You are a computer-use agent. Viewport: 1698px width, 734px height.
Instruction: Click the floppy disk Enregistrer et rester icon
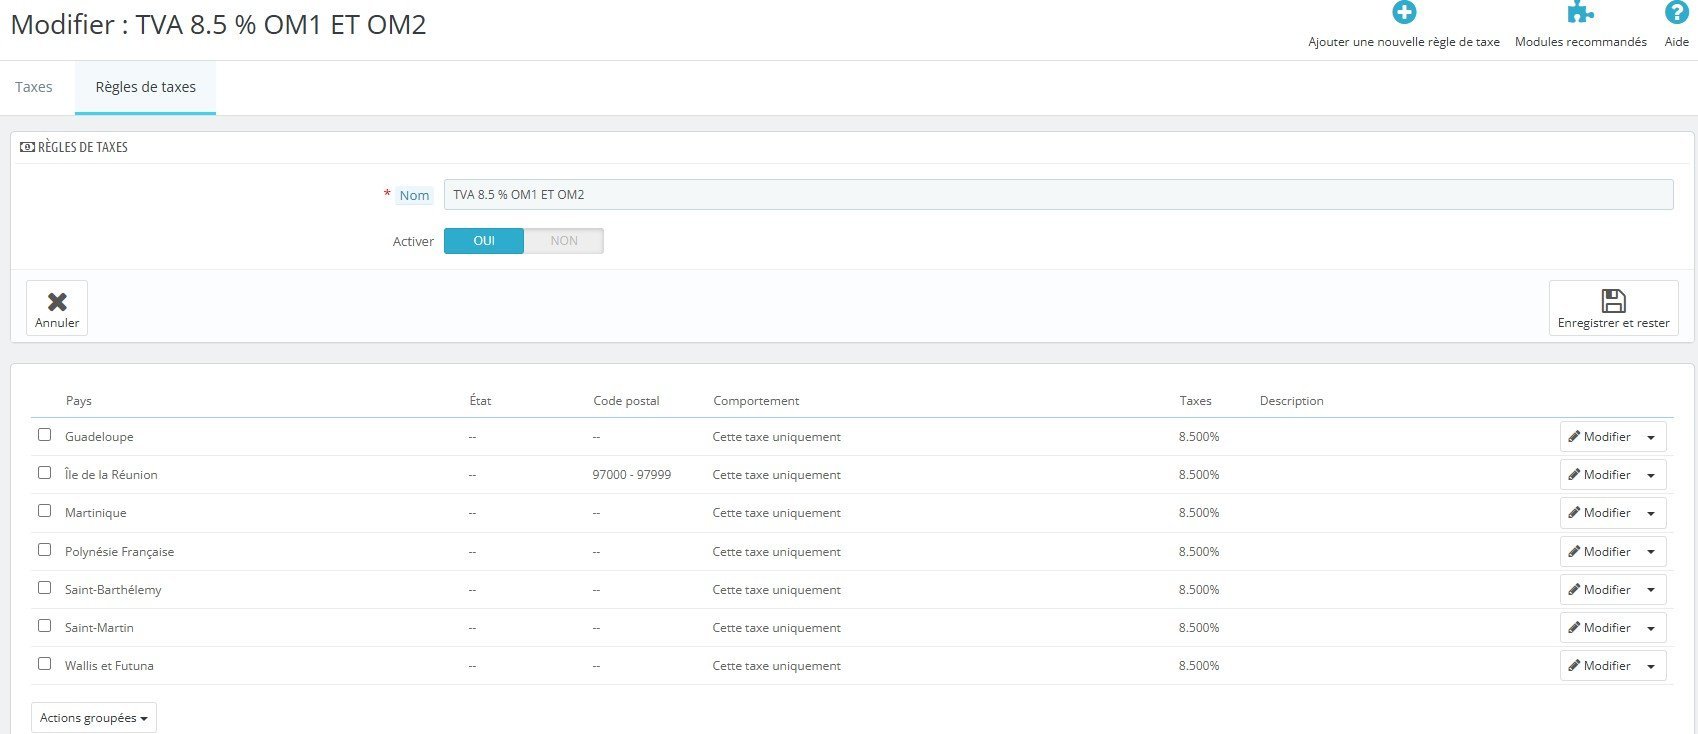pos(1613,301)
